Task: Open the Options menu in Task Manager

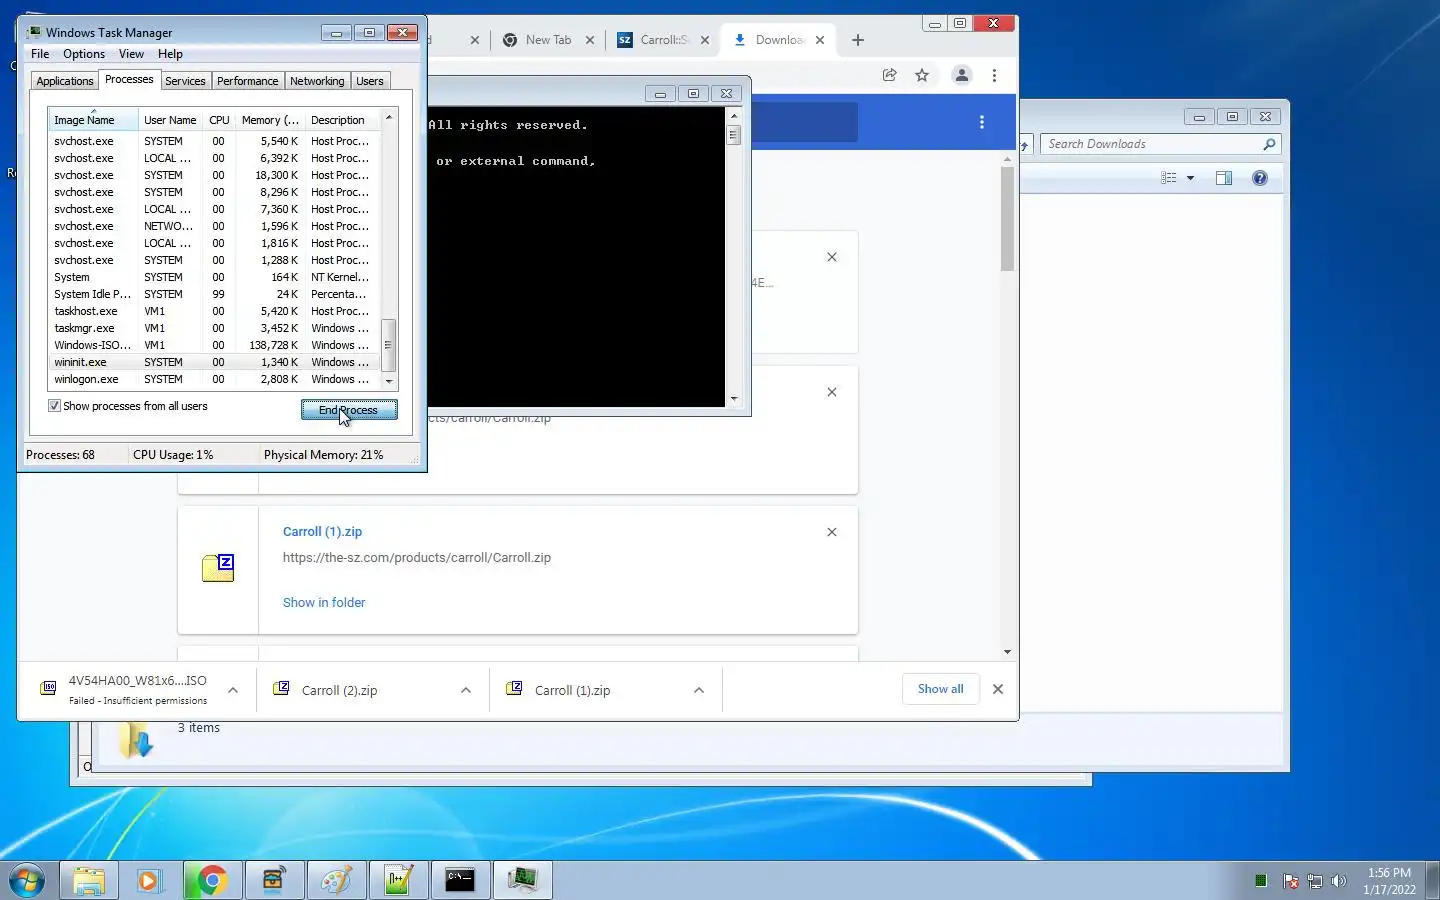Action: (84, 54)
